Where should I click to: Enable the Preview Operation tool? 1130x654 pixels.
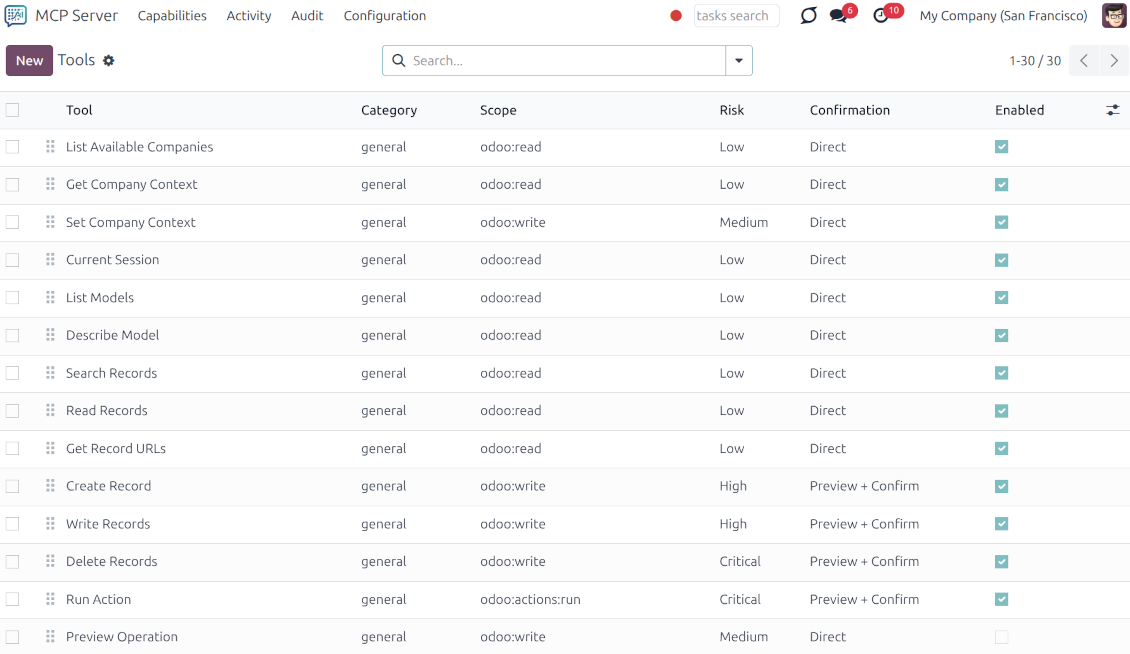tap(1001, 636)
